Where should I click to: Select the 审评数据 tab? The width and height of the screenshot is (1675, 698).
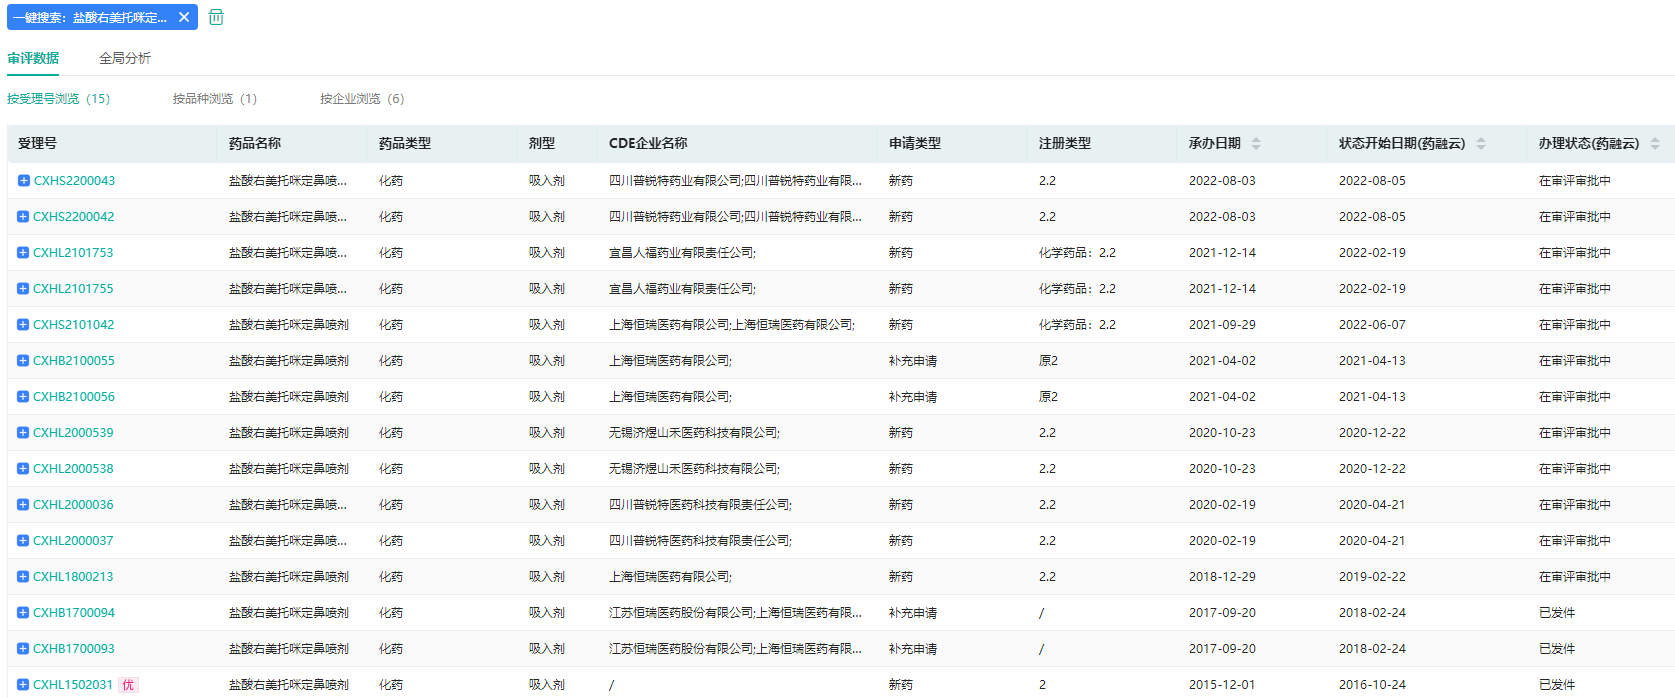click(x=33, y=58)
